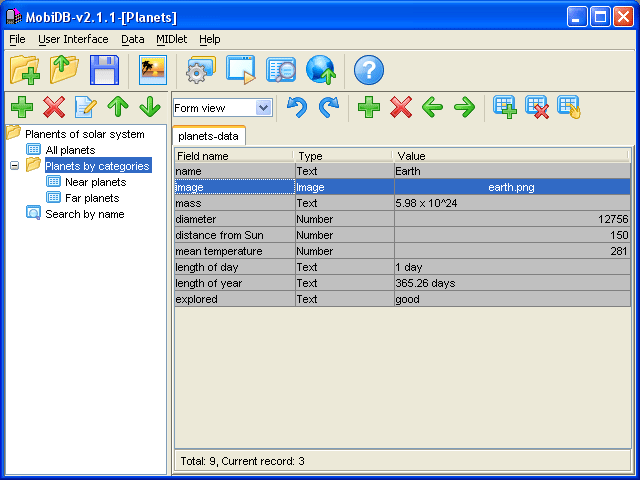
Task: Click the table icon with hand
Action: tap(569, 107)
